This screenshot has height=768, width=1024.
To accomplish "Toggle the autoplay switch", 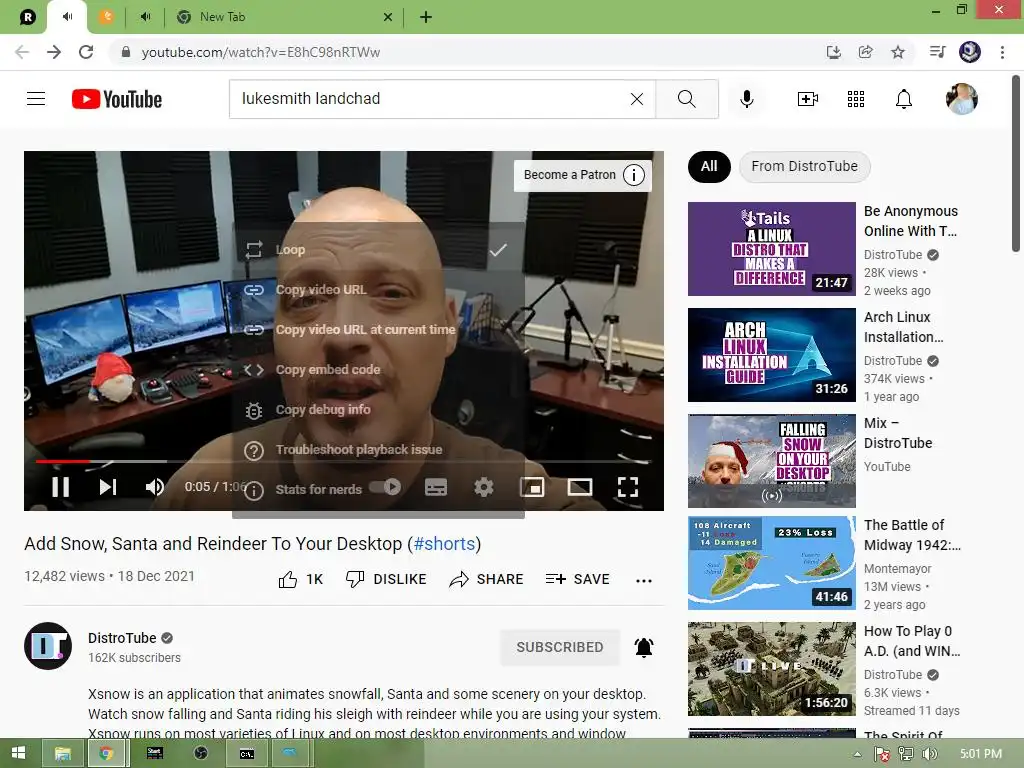I will (385, 487).
